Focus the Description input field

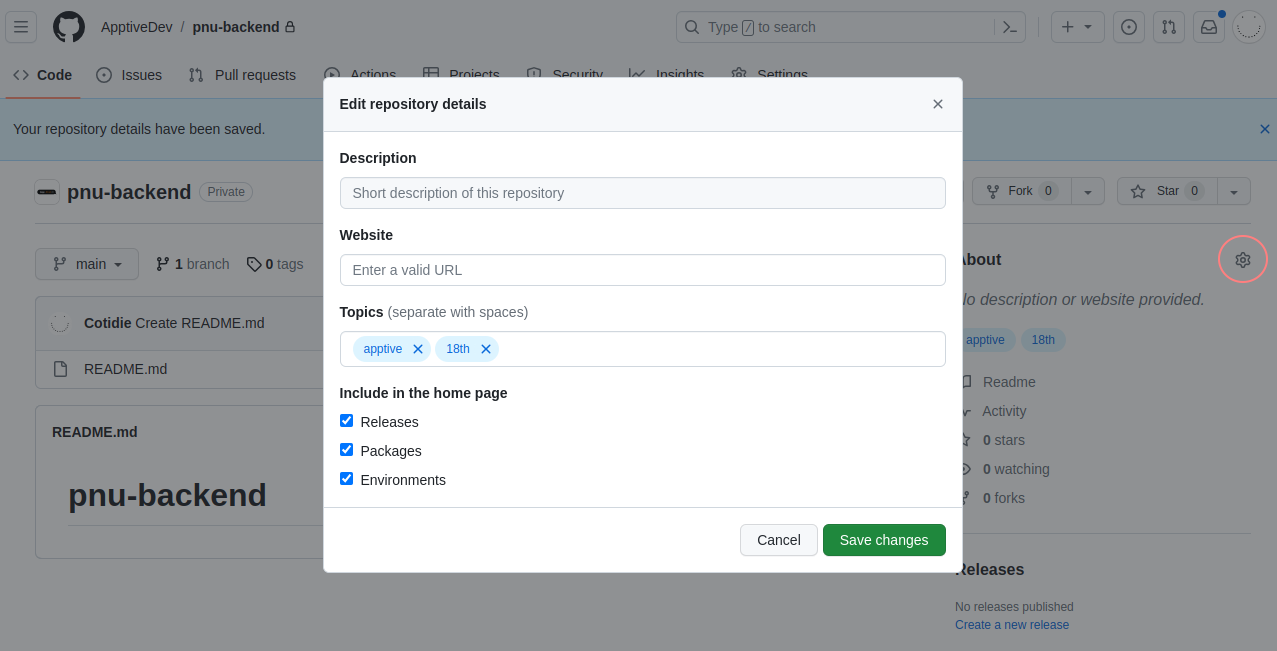(643, 193)
